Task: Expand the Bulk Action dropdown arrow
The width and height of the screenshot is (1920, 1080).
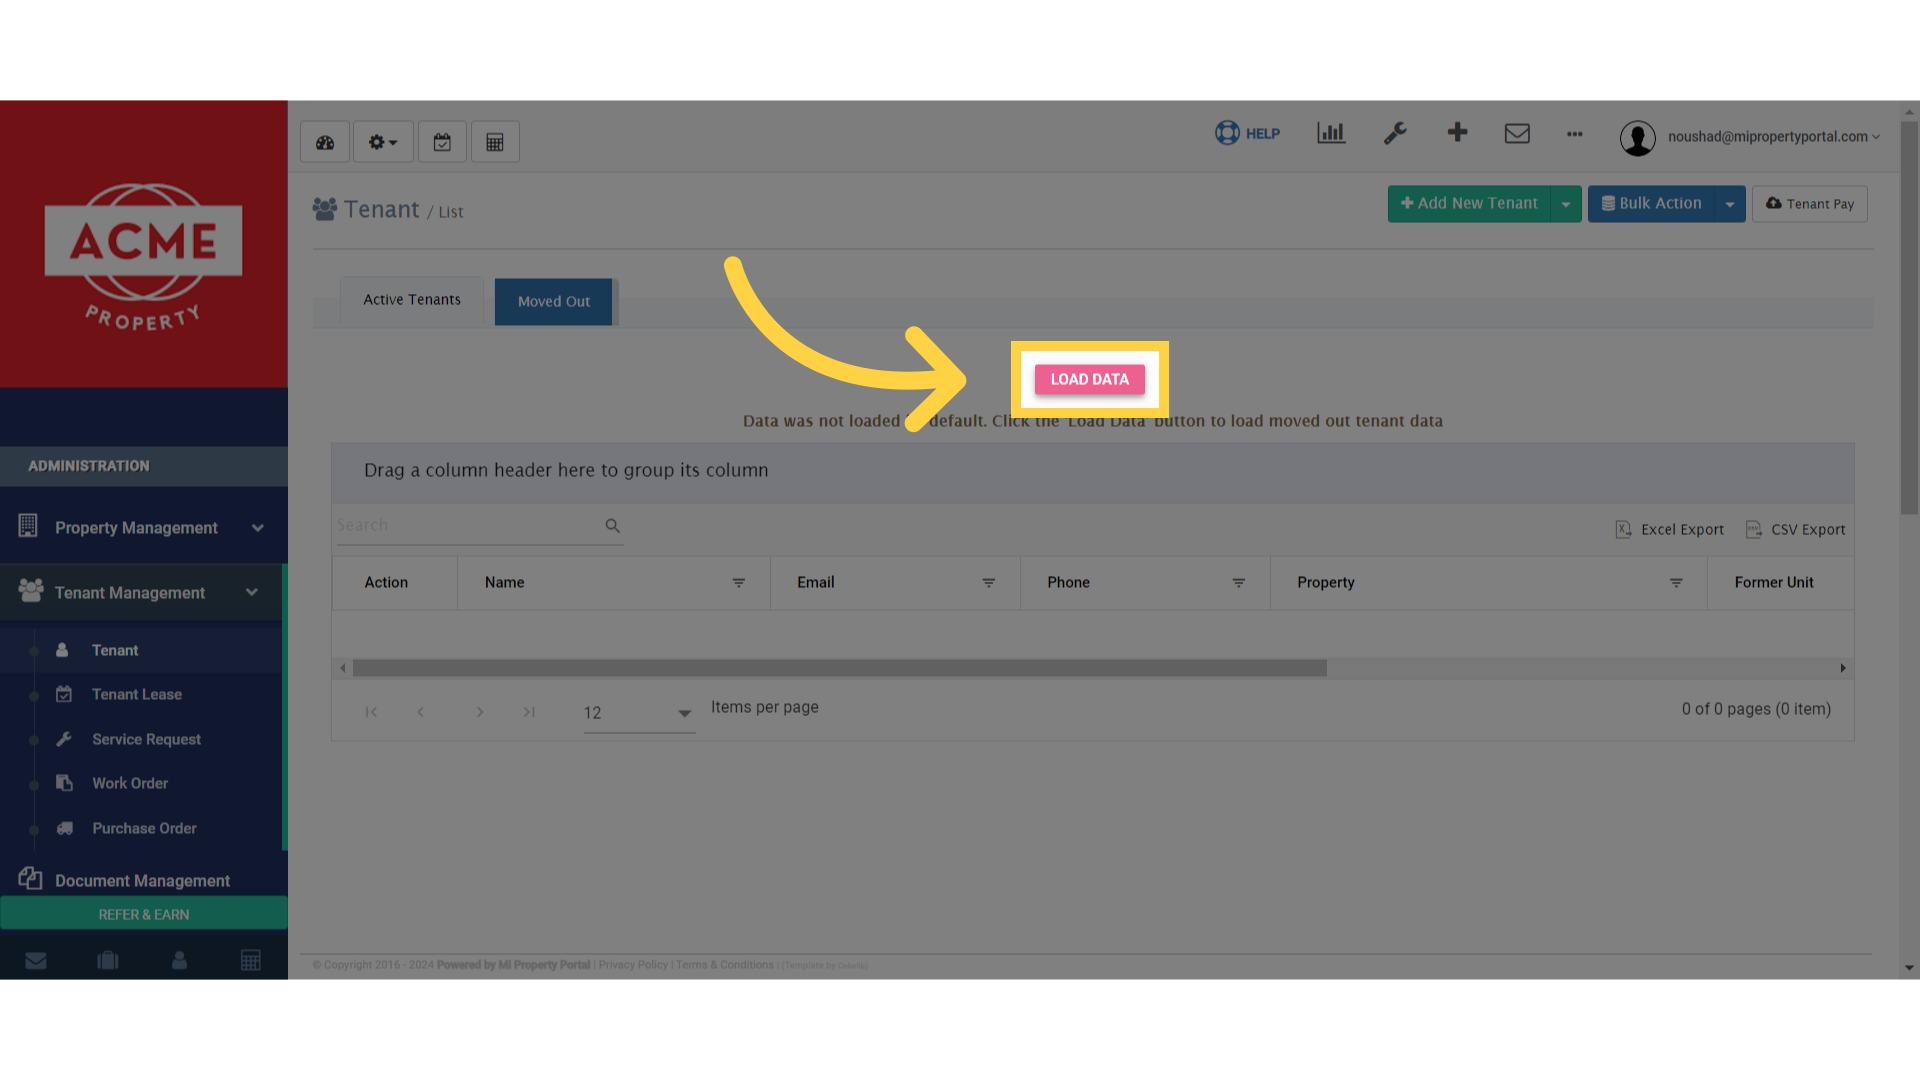Action: coord(1730,204)
